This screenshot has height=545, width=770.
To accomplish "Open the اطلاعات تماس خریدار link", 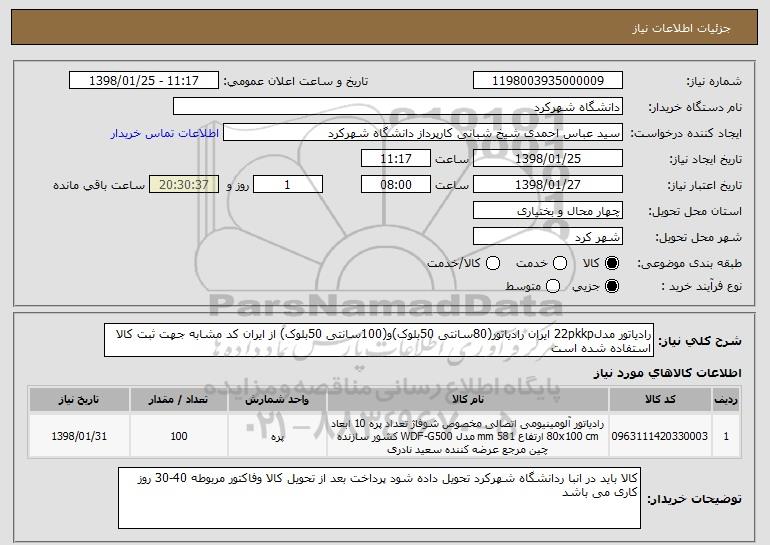I will pyautogui.click(x=165, y=133).
